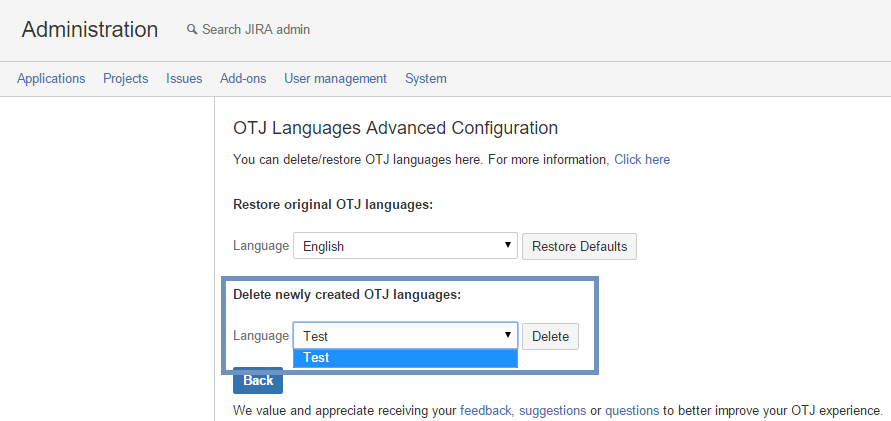Screen dimensions: 891x421
Task: Open the Projects admin menu
Action: click(x=126, y=78)
